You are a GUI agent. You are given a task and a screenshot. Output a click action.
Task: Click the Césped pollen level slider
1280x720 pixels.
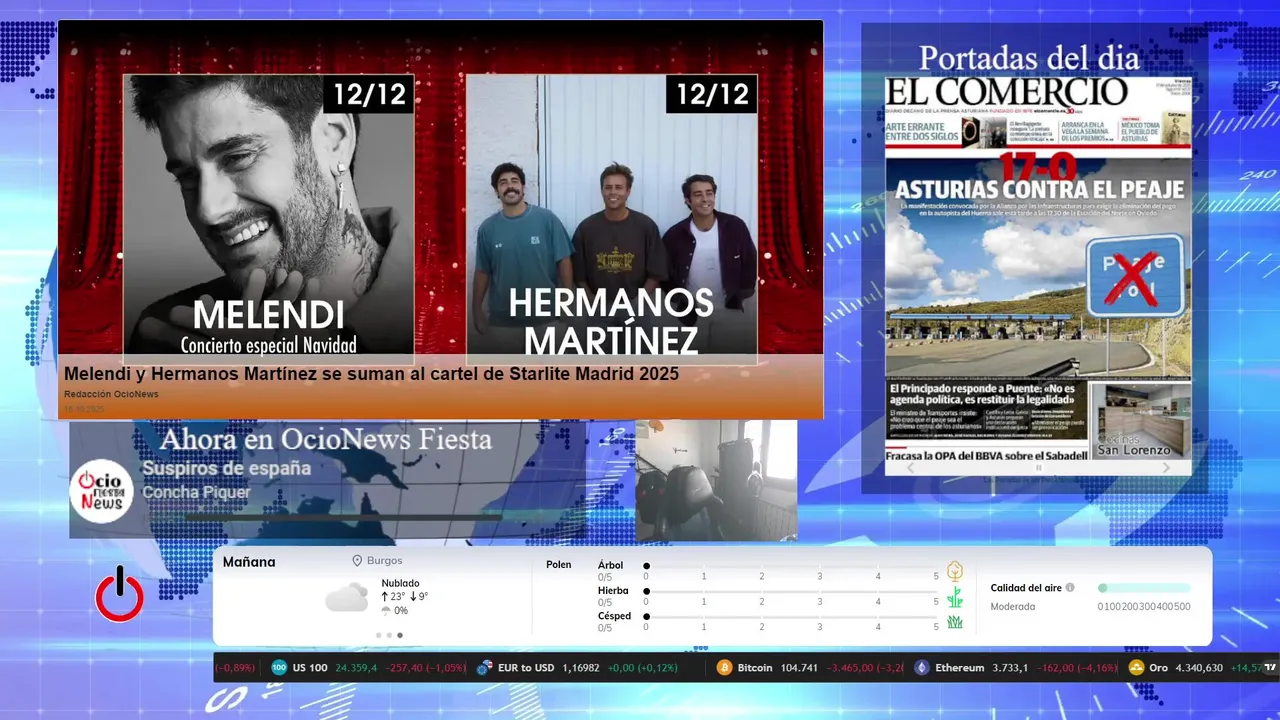[x=791, y=617]
